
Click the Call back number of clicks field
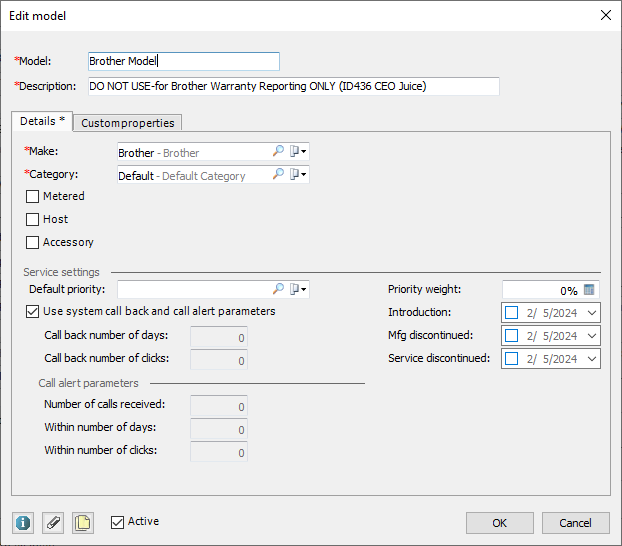click(x=219, y=360)
